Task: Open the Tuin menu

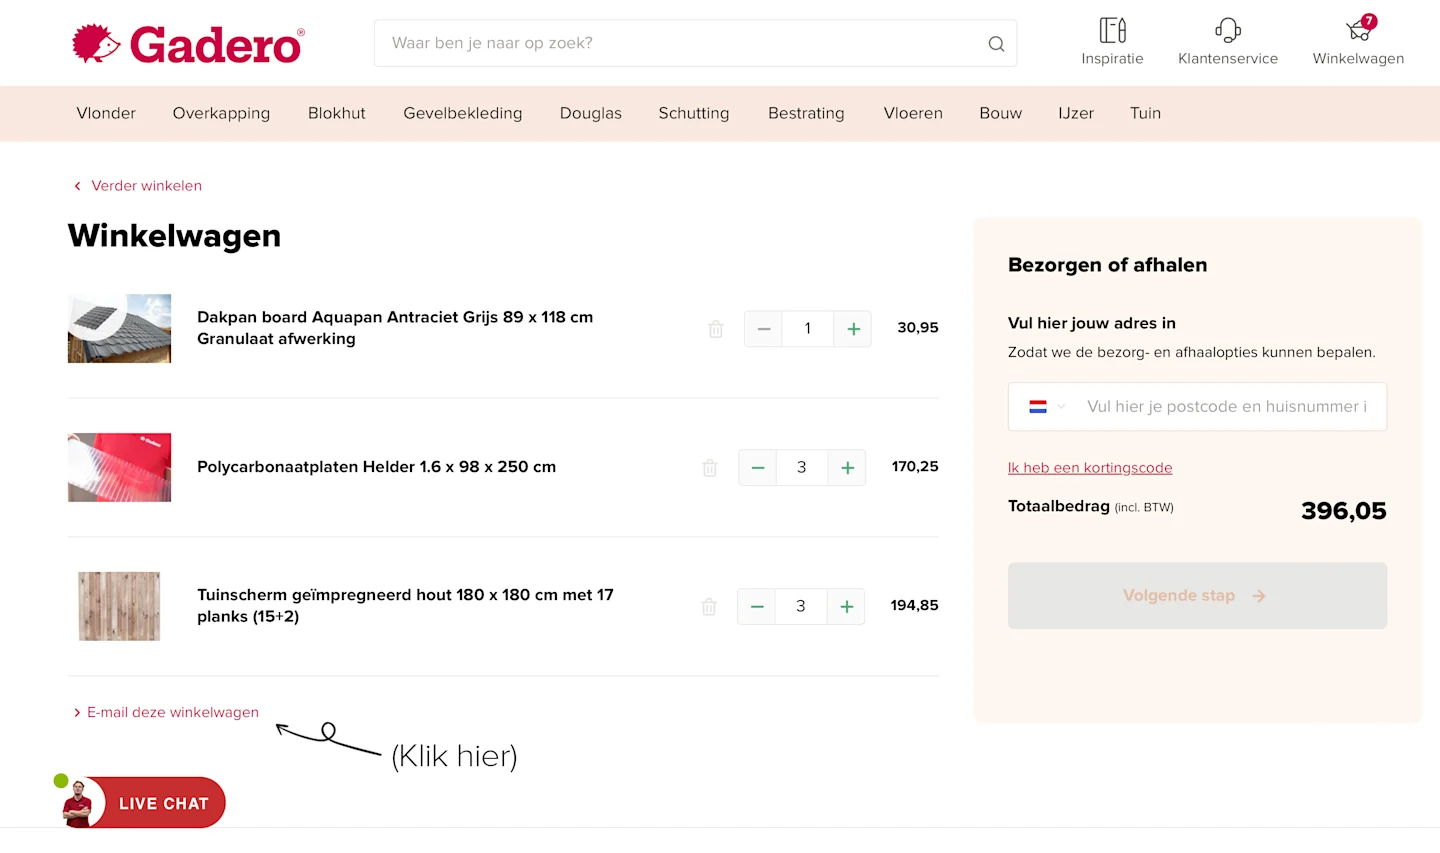Action: point(1146,114)
